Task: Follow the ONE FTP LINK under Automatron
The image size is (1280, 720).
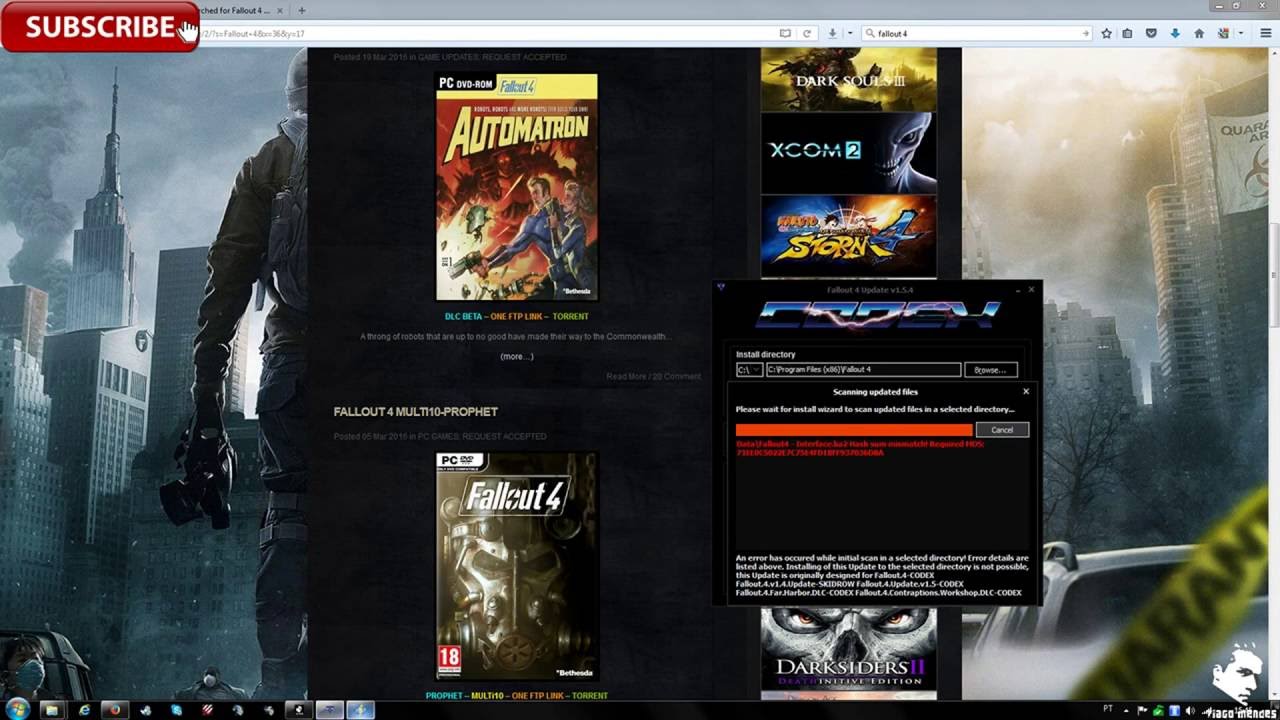Action: pos(517,316)
